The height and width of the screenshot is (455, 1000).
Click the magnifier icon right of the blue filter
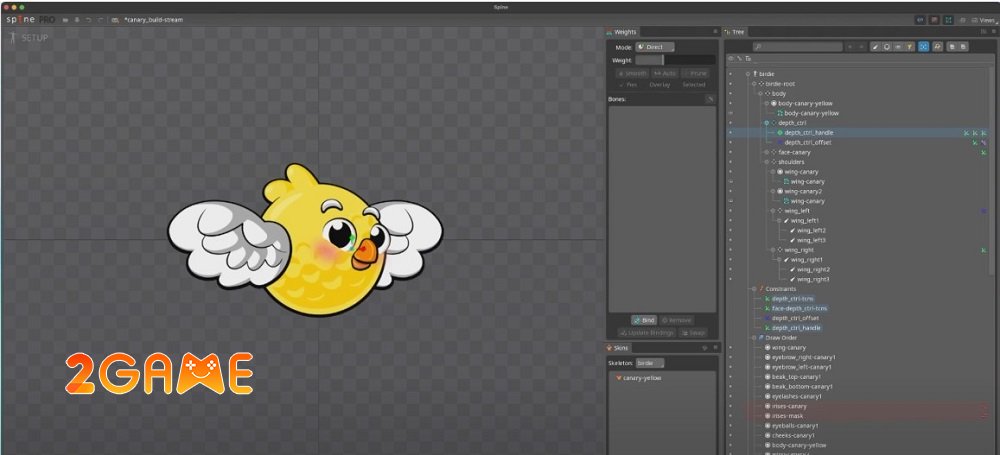point(936,46)
